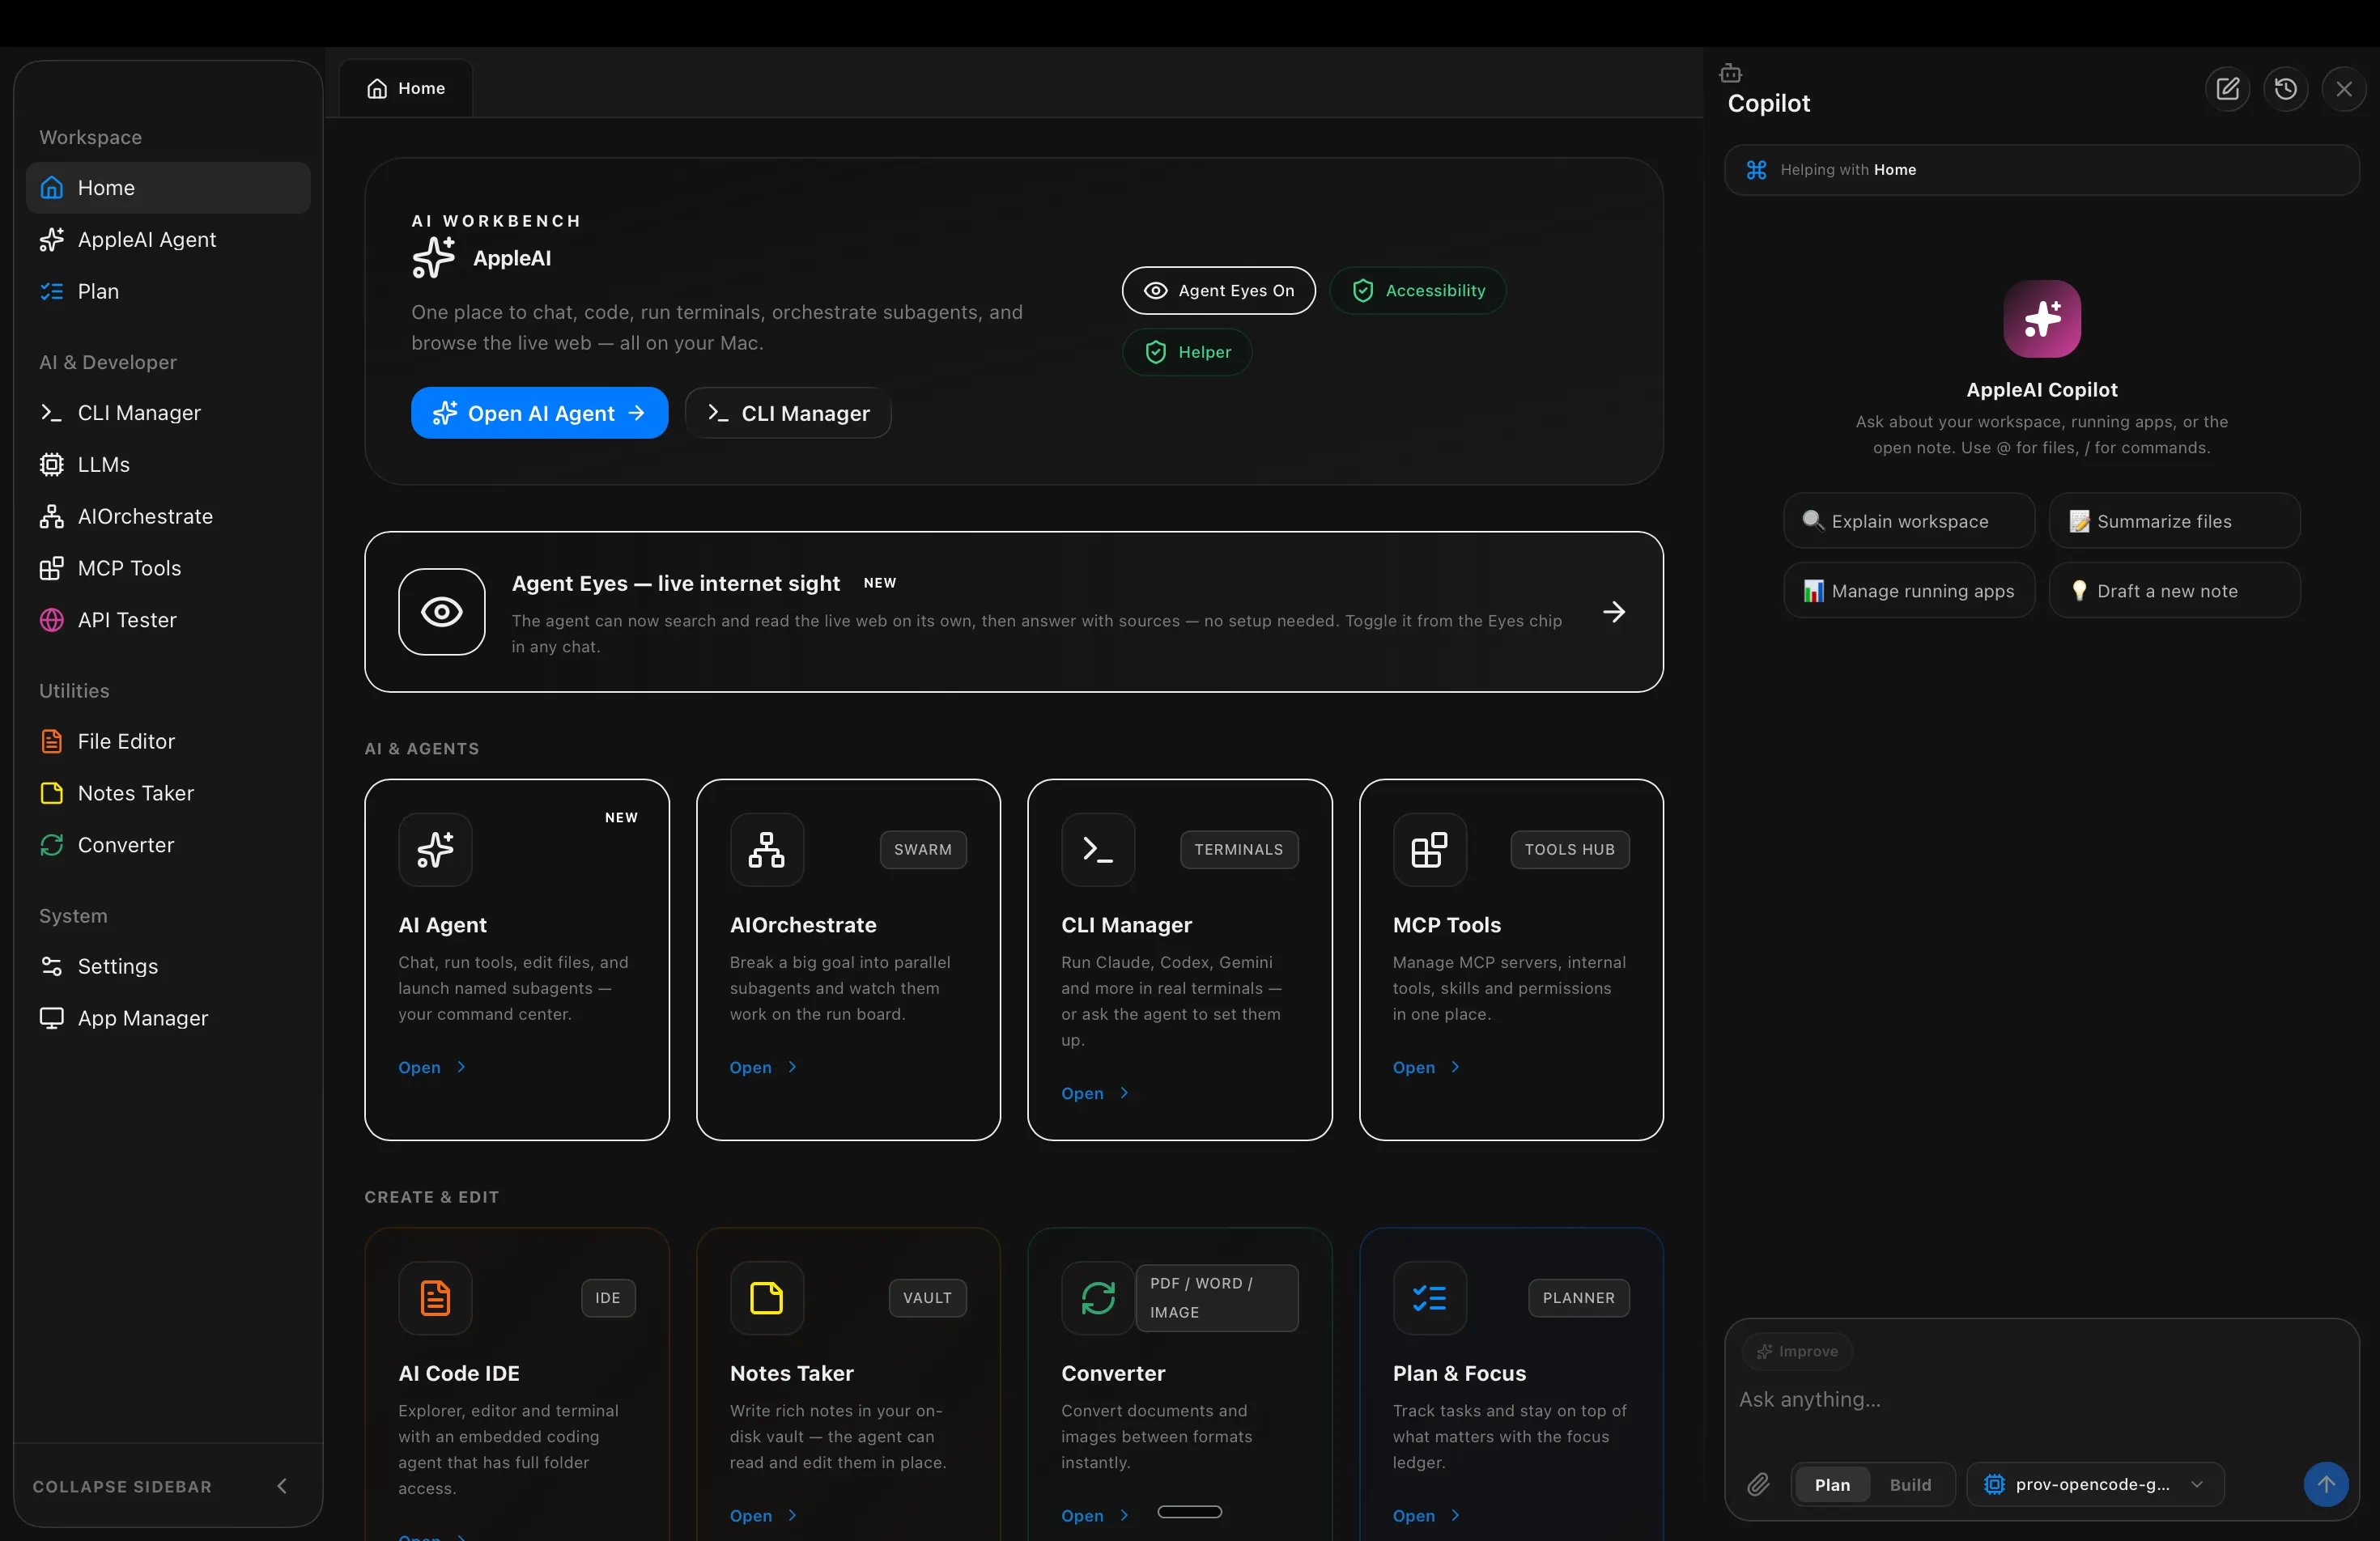The image size is (2380, 1541).
Task: Click the CLI Manager button in the workbench header
Action: pyautogui.click(x=787, y=413)
